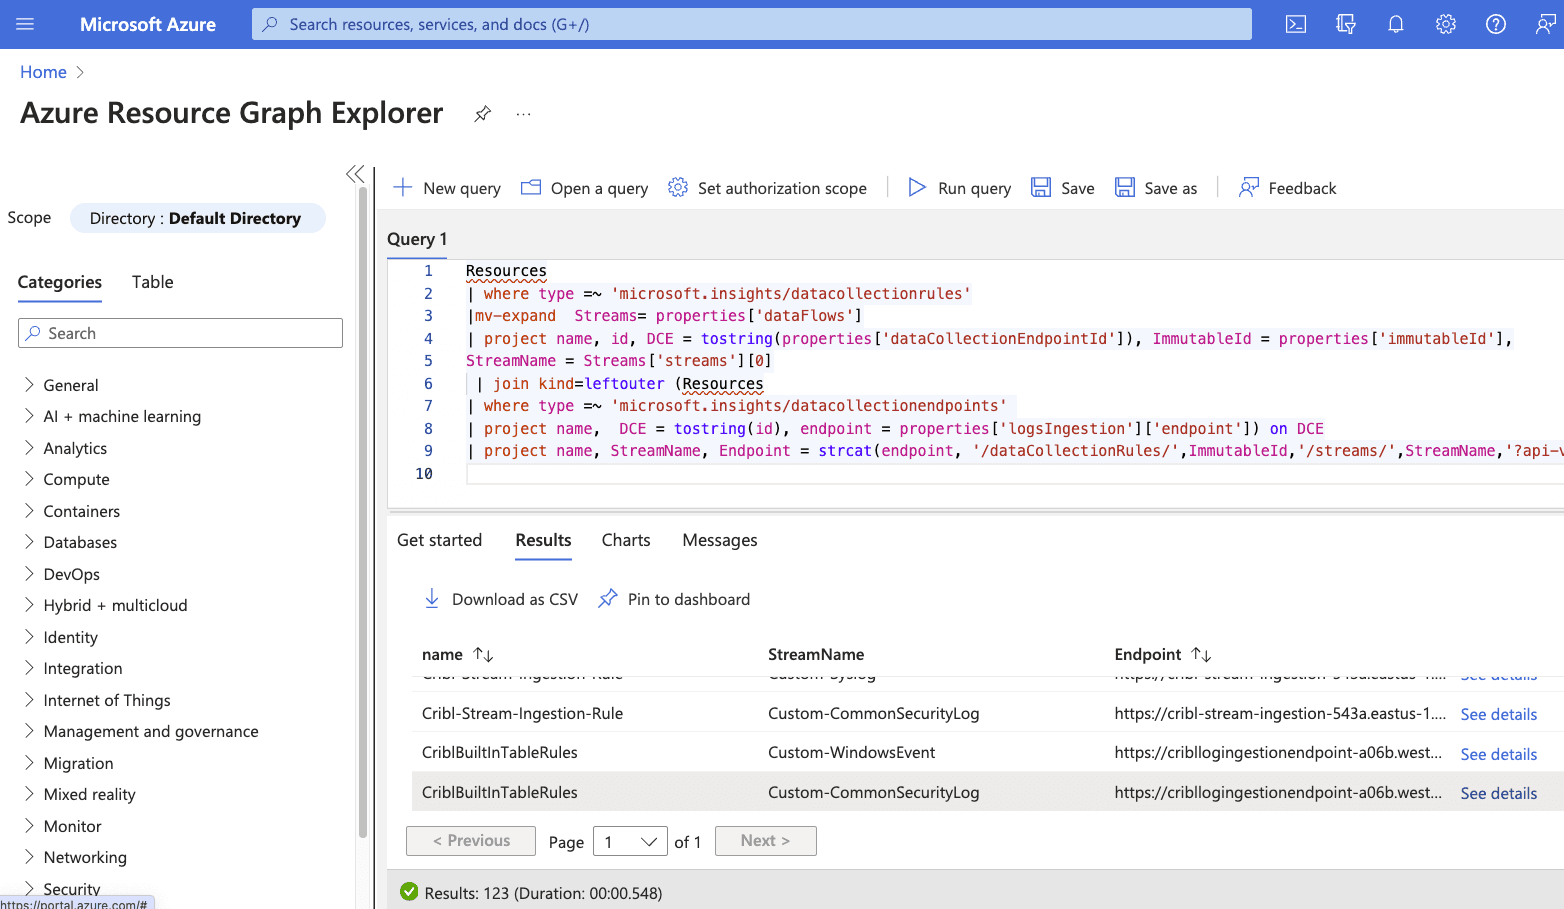Image resolution: width=1564 pixels, height=909 pixels.
Task: Click Run query play button
Action: [x=959, y=188]
